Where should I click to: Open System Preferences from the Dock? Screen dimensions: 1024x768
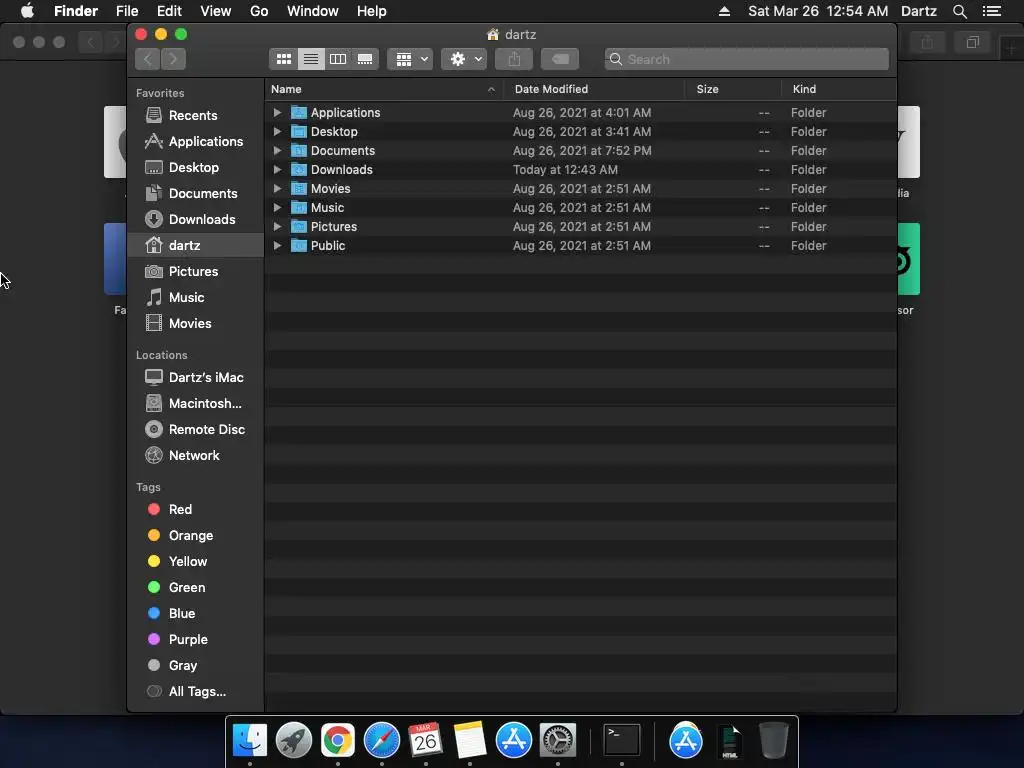coord(558,741)
